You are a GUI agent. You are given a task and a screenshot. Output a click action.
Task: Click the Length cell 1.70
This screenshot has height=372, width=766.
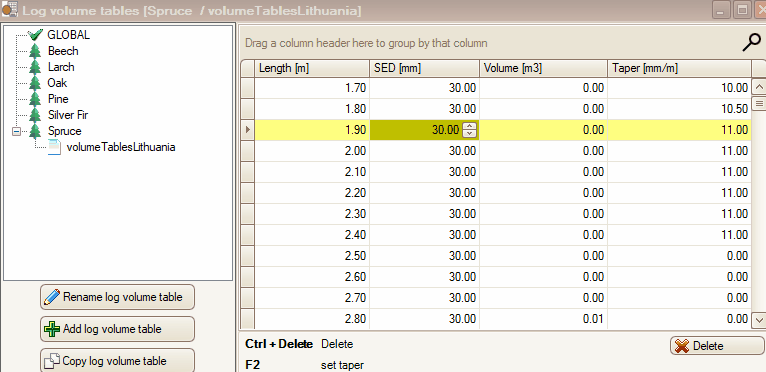[312, 88]
